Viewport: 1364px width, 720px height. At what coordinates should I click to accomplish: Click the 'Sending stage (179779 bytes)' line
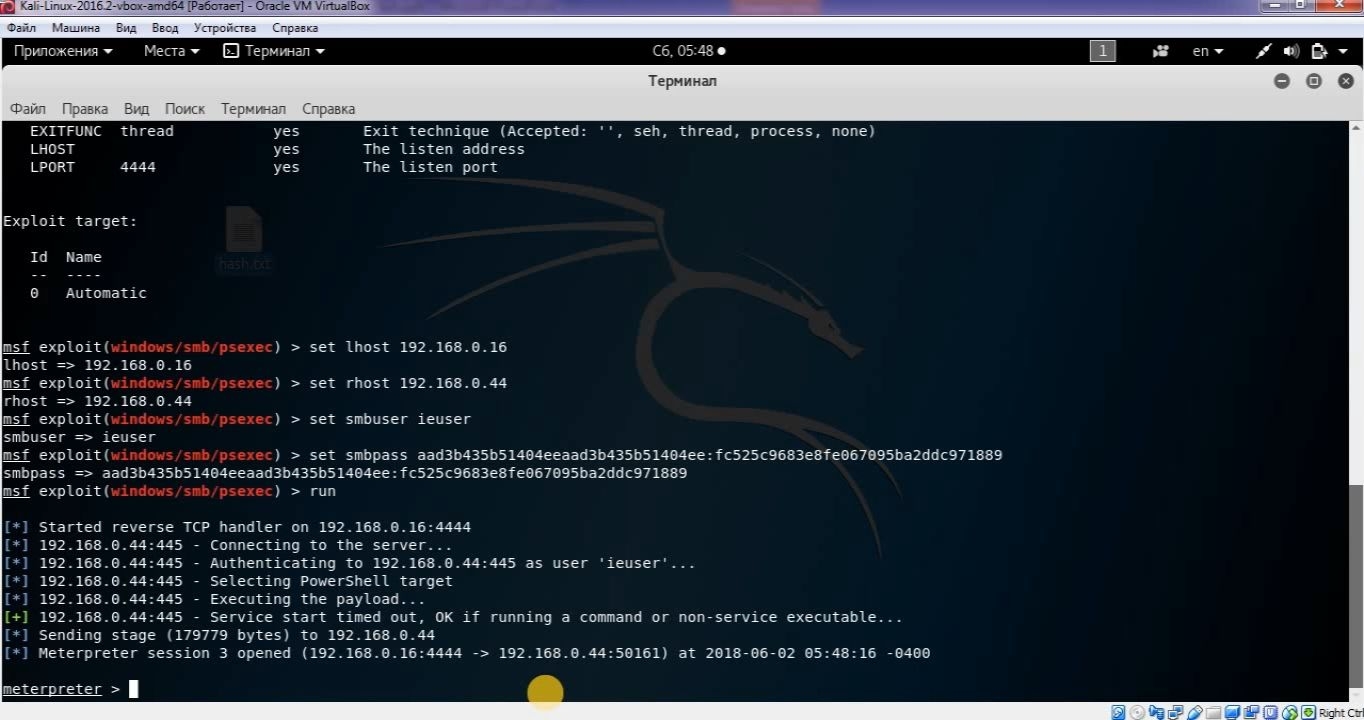(219, 635)
